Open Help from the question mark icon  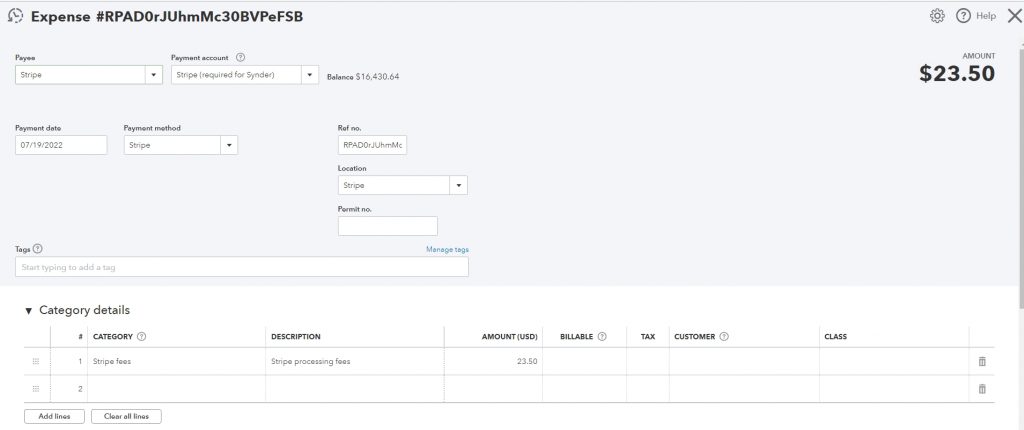pyautogui.click(x=963, y=16)
